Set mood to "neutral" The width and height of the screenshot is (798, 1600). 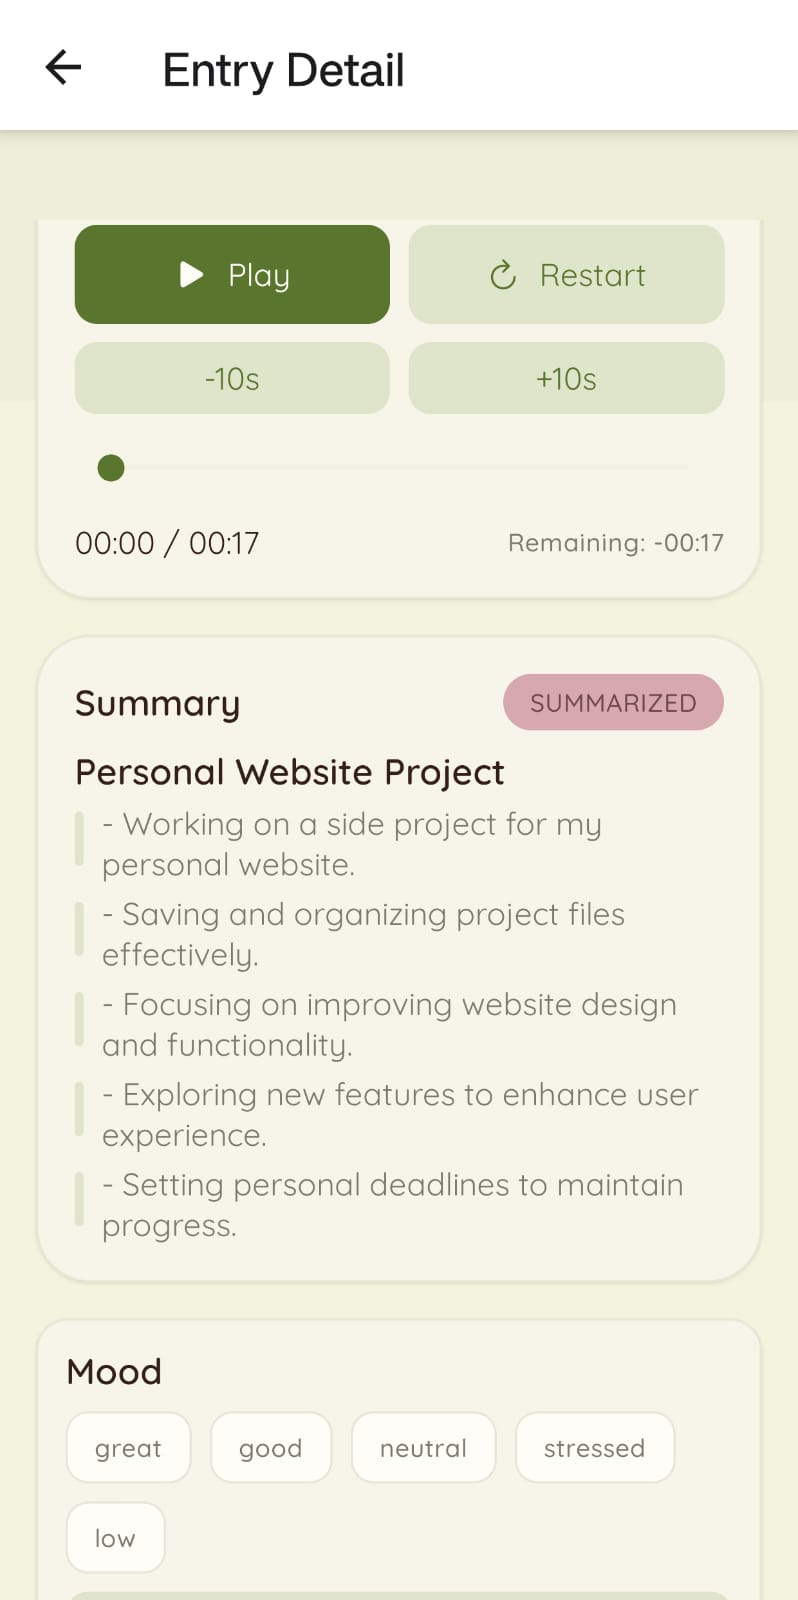click(423, 1448)
